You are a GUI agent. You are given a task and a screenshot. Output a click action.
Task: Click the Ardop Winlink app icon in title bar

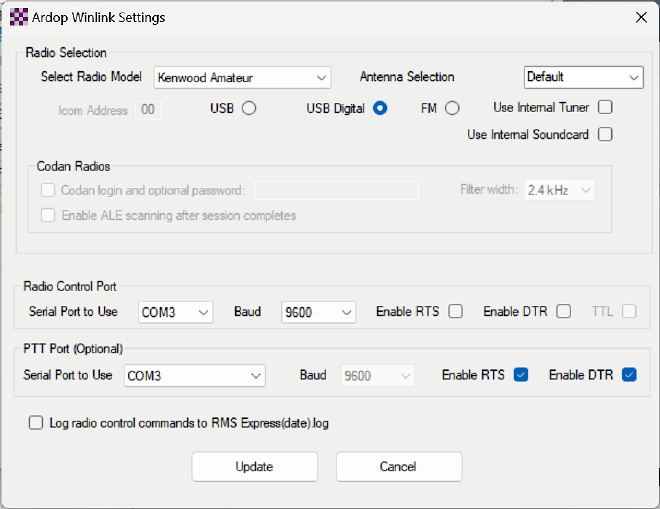19,17
